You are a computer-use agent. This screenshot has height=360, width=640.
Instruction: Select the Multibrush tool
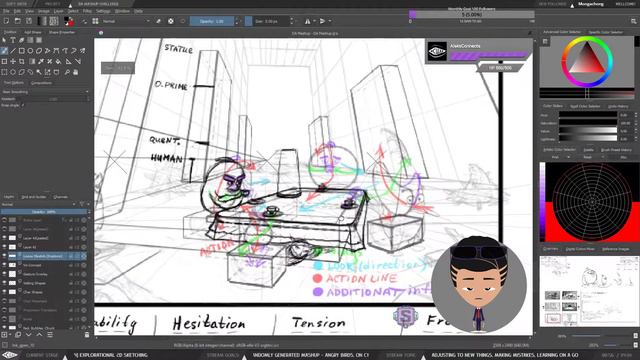82,51
